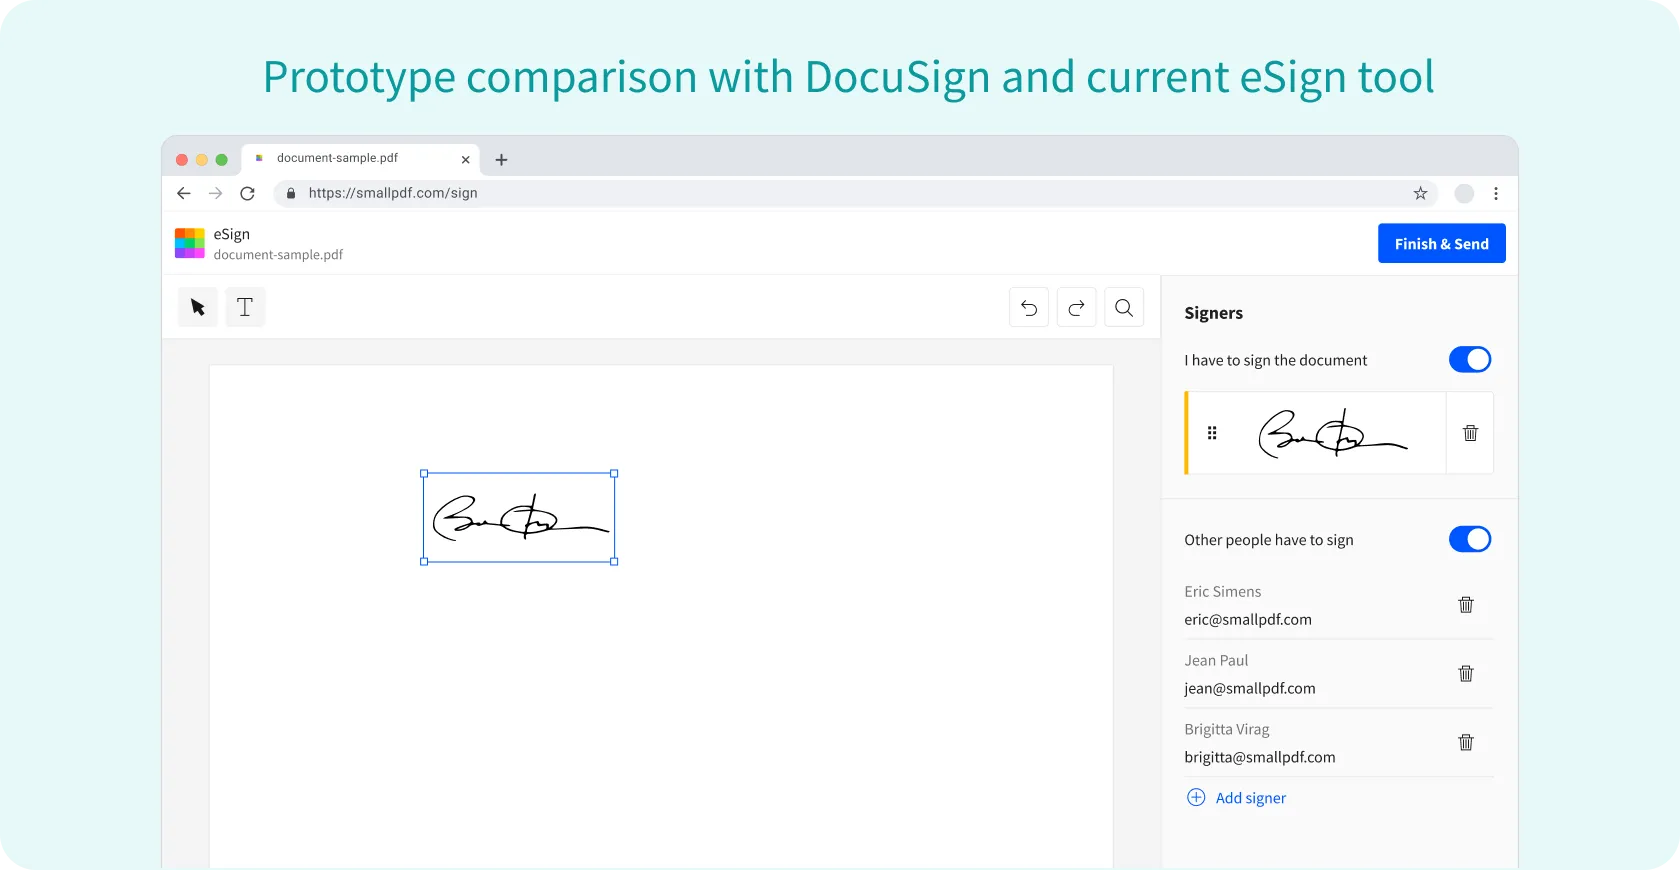Delete my signature with trash icon
This screenshot has width=1680, height=870.
(1470, 433)
